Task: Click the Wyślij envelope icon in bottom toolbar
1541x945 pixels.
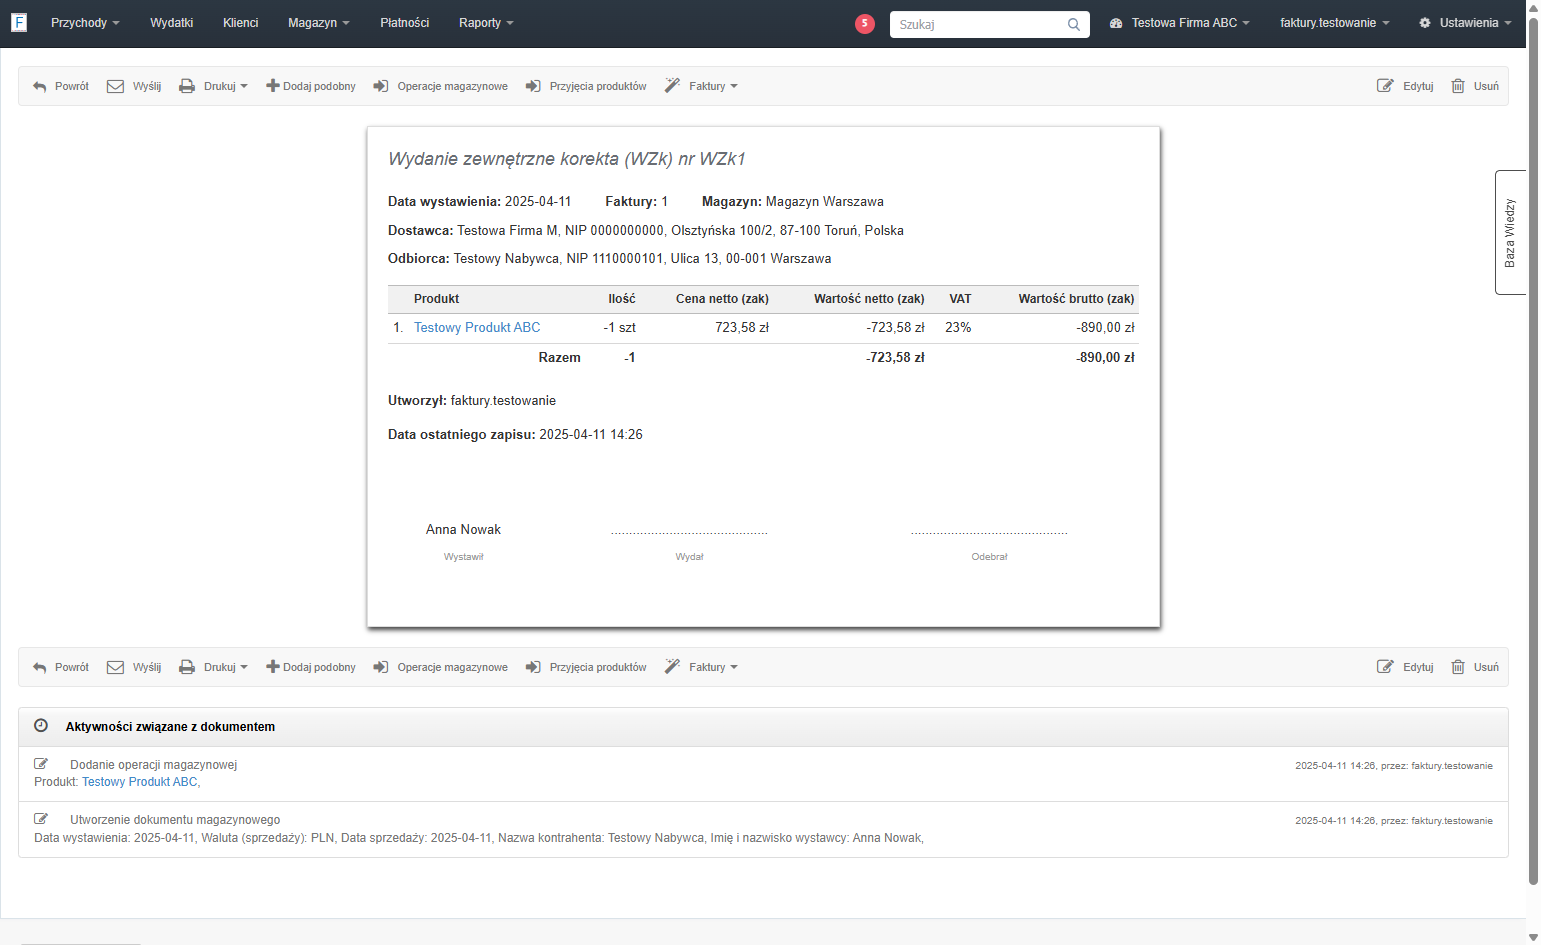Action: click(115, 667)
